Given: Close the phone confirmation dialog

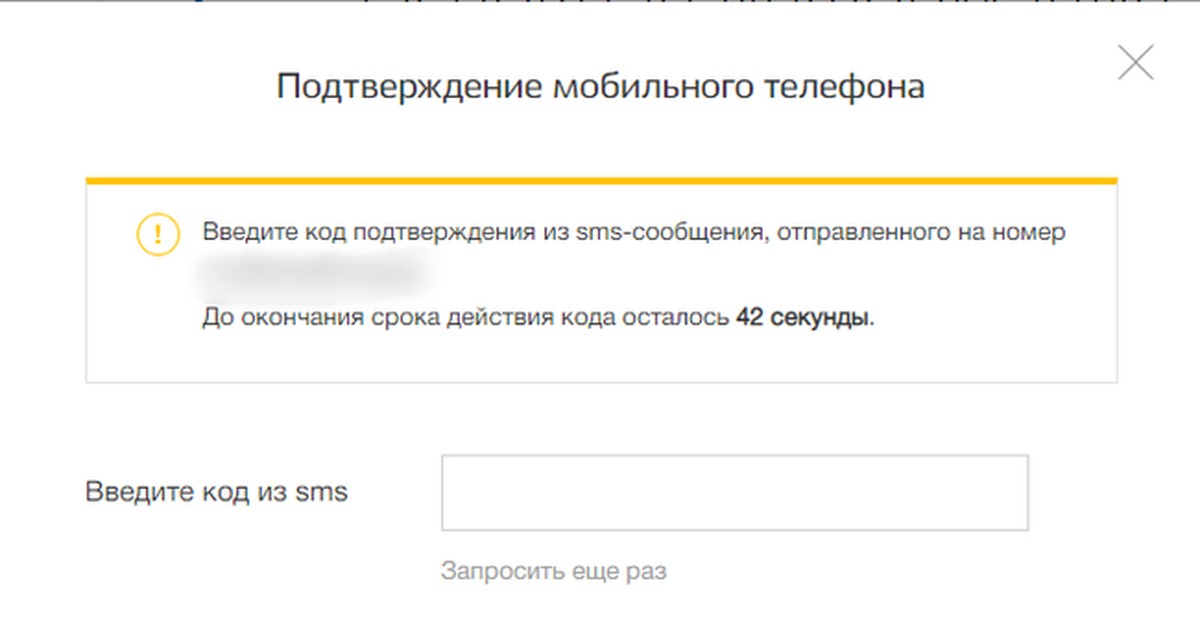Looking at the screenshot, I should pos(1135,63).
